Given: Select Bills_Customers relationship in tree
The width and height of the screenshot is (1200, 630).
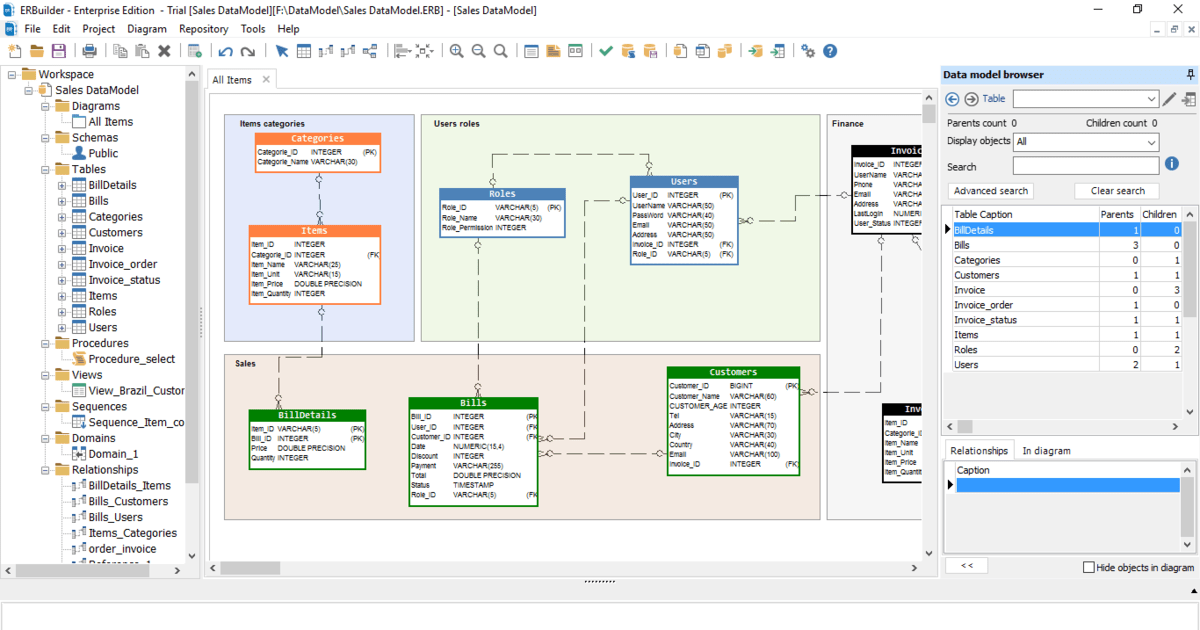Looking at the screenshot, I should point(128,502).
